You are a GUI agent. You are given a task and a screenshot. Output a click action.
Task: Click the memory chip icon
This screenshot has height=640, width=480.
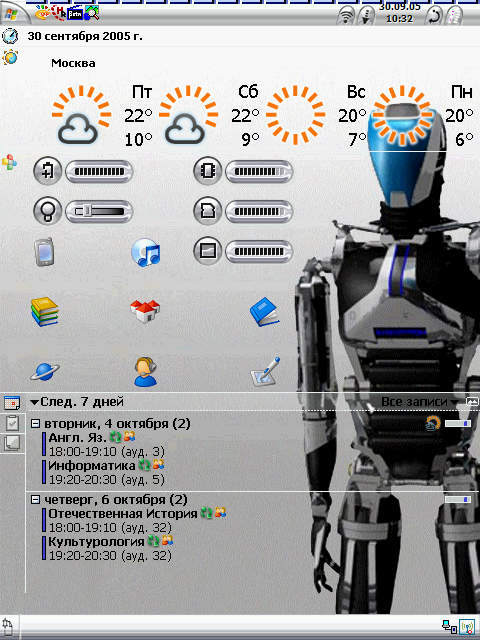[208, 171]
